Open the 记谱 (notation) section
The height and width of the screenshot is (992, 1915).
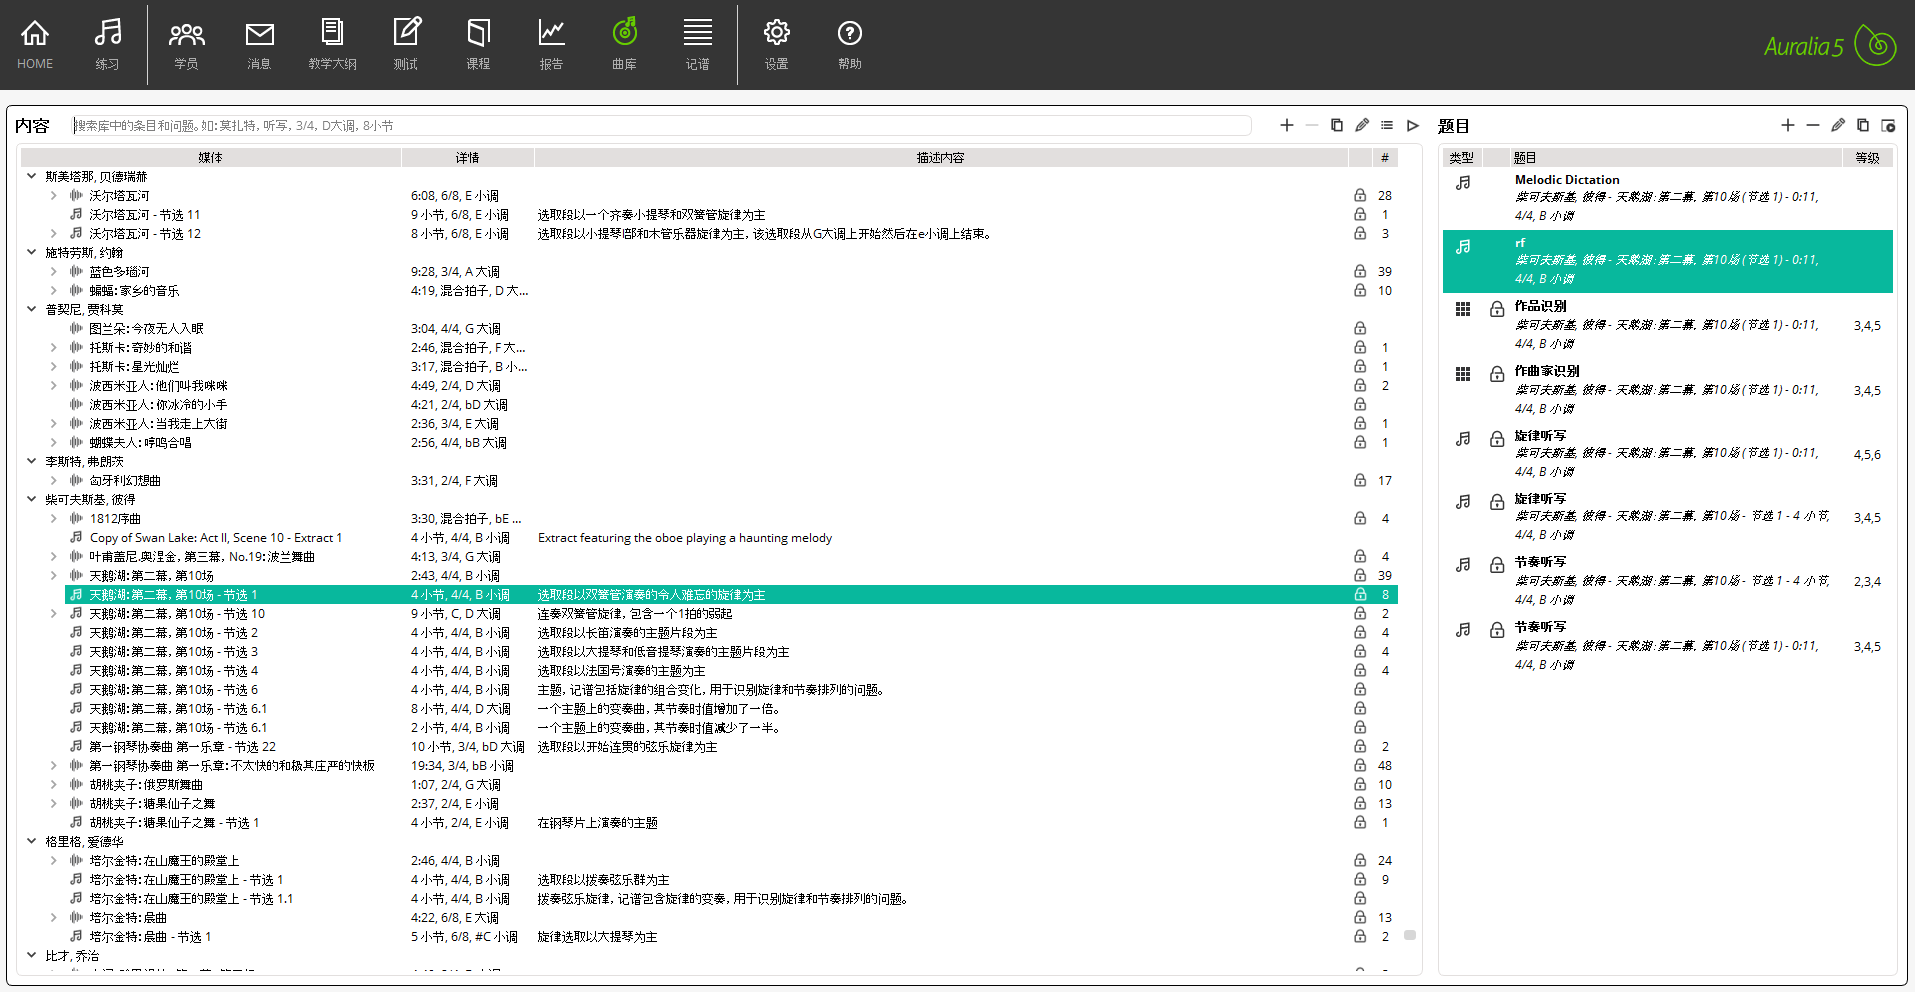(698, 45)
